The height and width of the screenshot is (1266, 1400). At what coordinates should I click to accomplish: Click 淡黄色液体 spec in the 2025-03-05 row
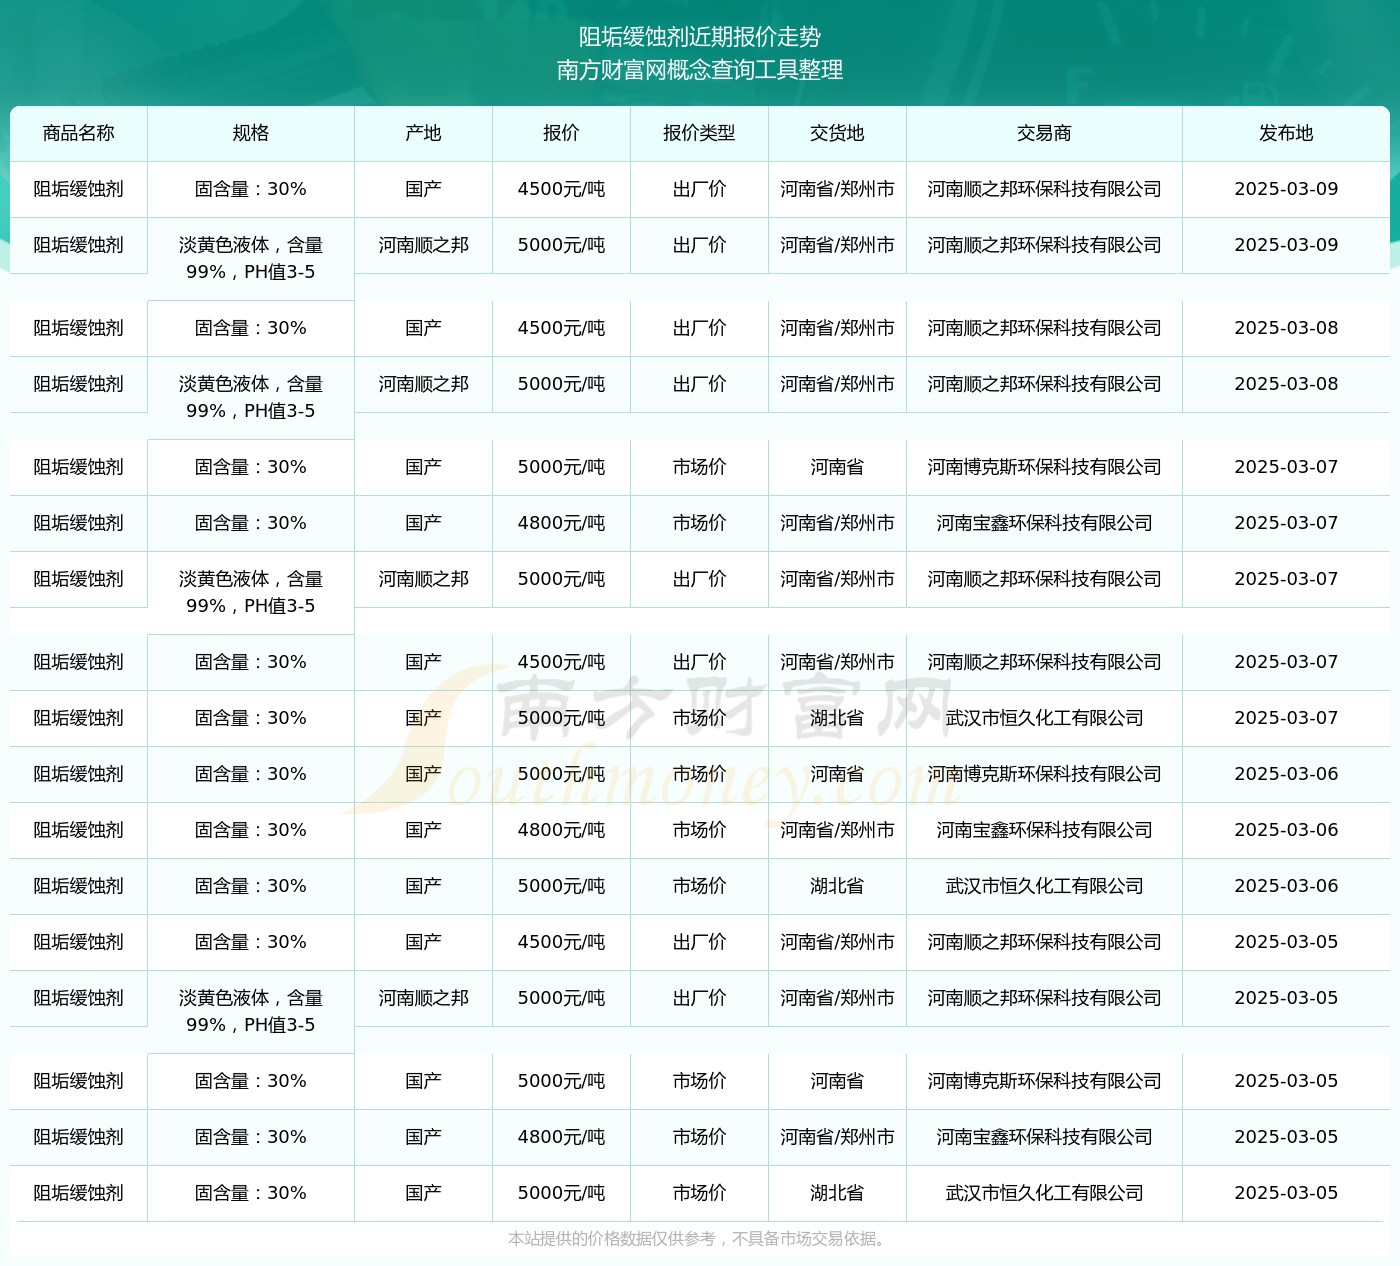[x=251, y=1011]
